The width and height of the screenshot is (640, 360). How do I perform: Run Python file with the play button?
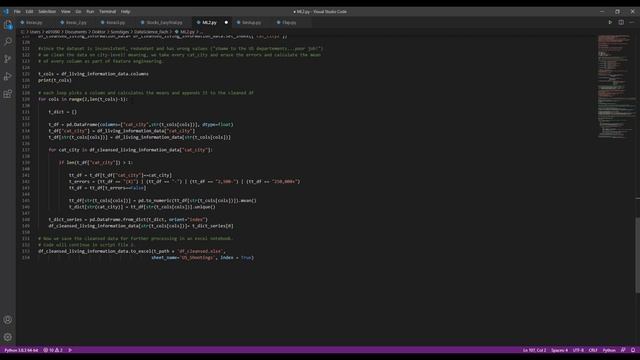coord(610,22)
